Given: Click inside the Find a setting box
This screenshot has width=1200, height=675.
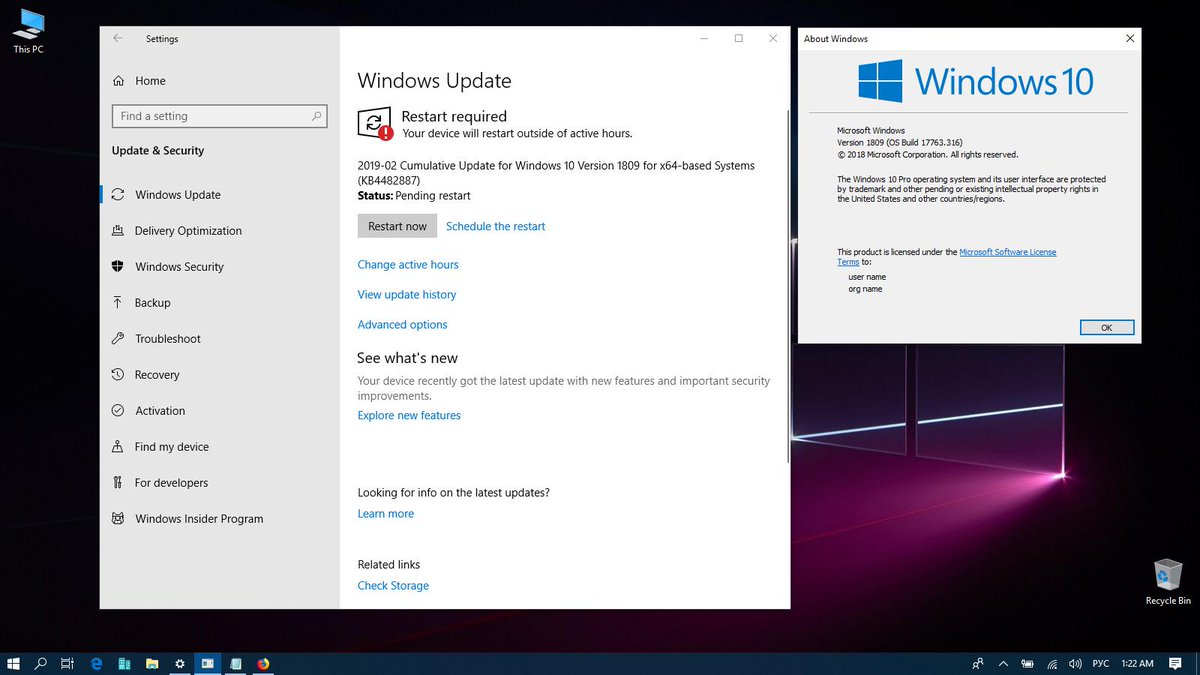Looking at the screenshot, I should coord(219,116).
